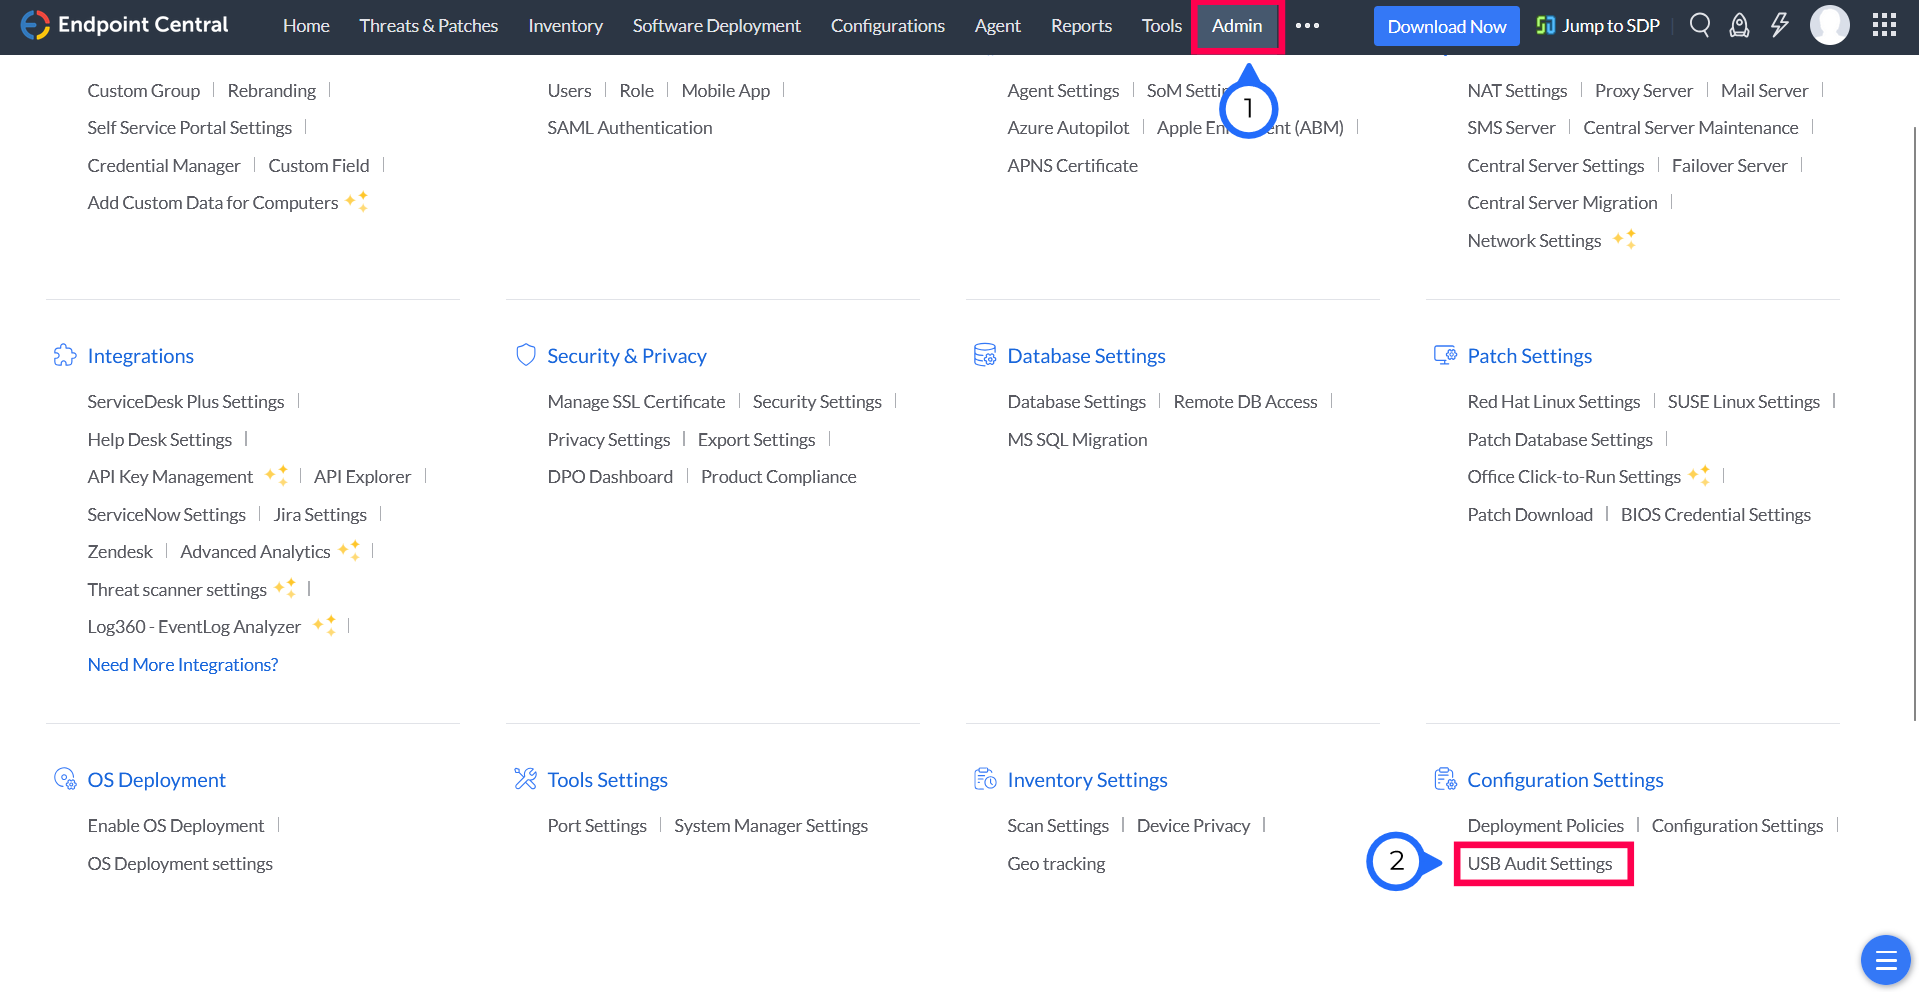Open the Software Deployment menu
The image size is (1919, 992).
[x=716, y=26]
